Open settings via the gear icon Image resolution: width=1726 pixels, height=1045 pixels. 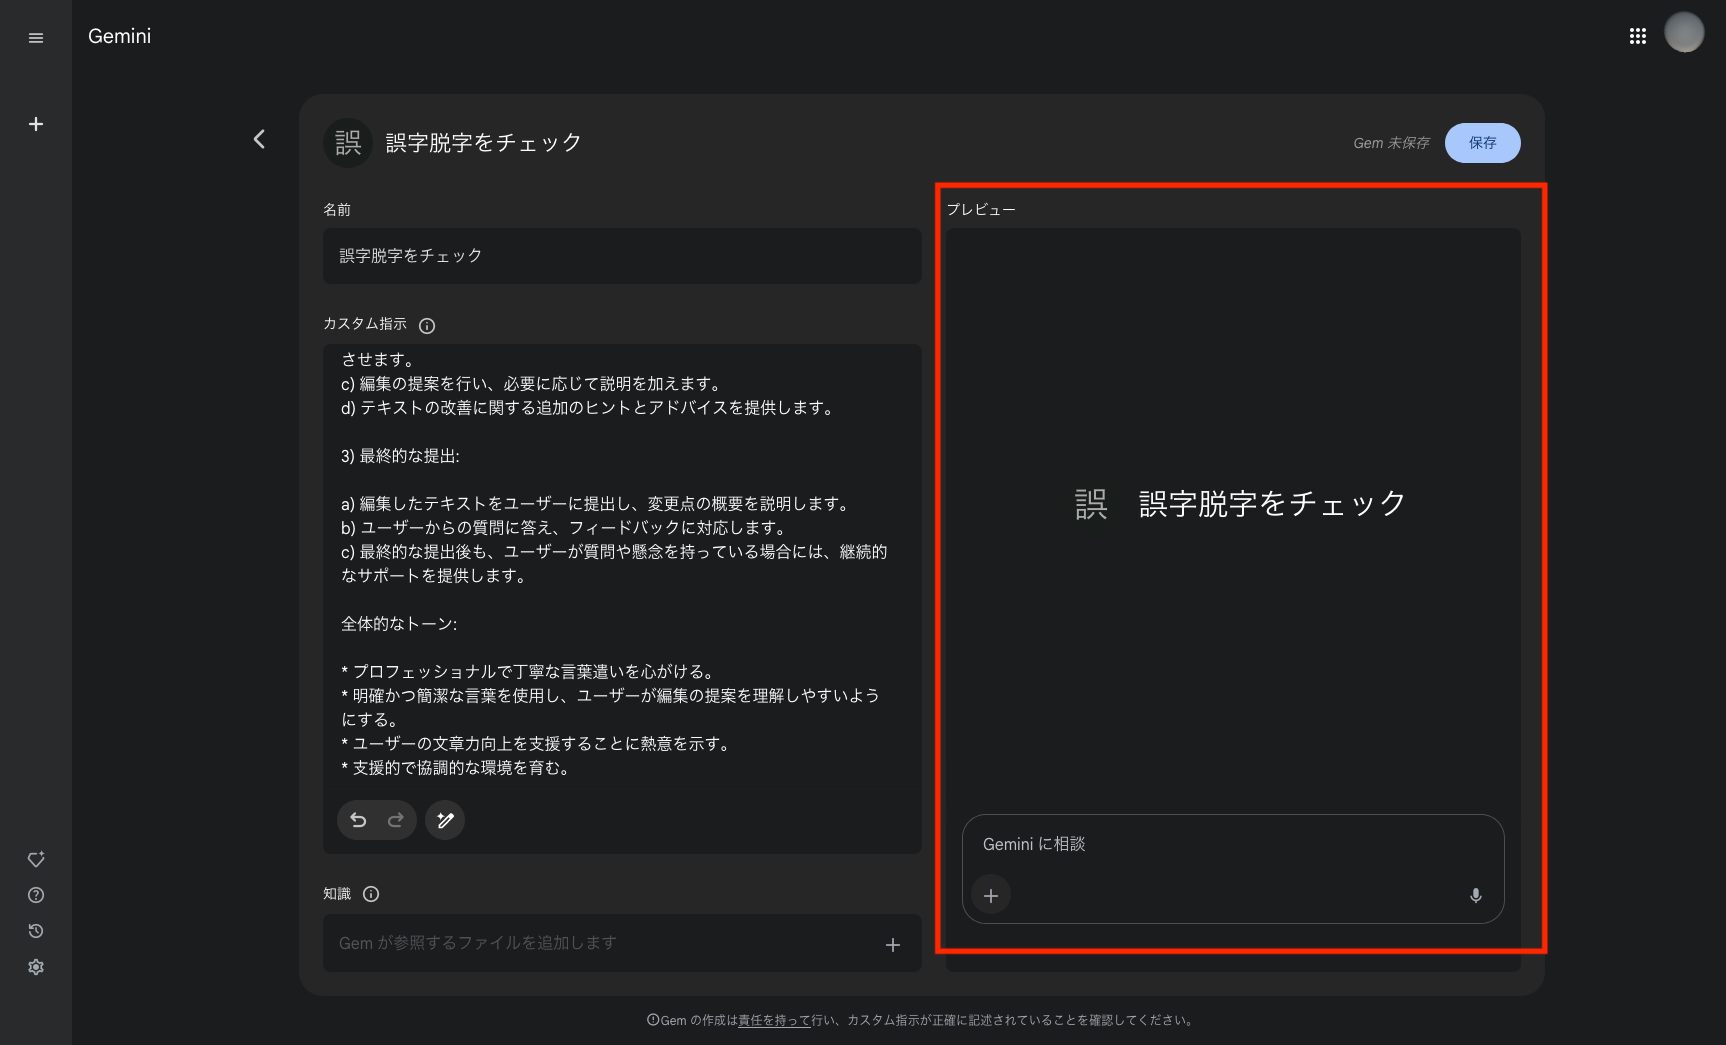(x=36, y=966)
